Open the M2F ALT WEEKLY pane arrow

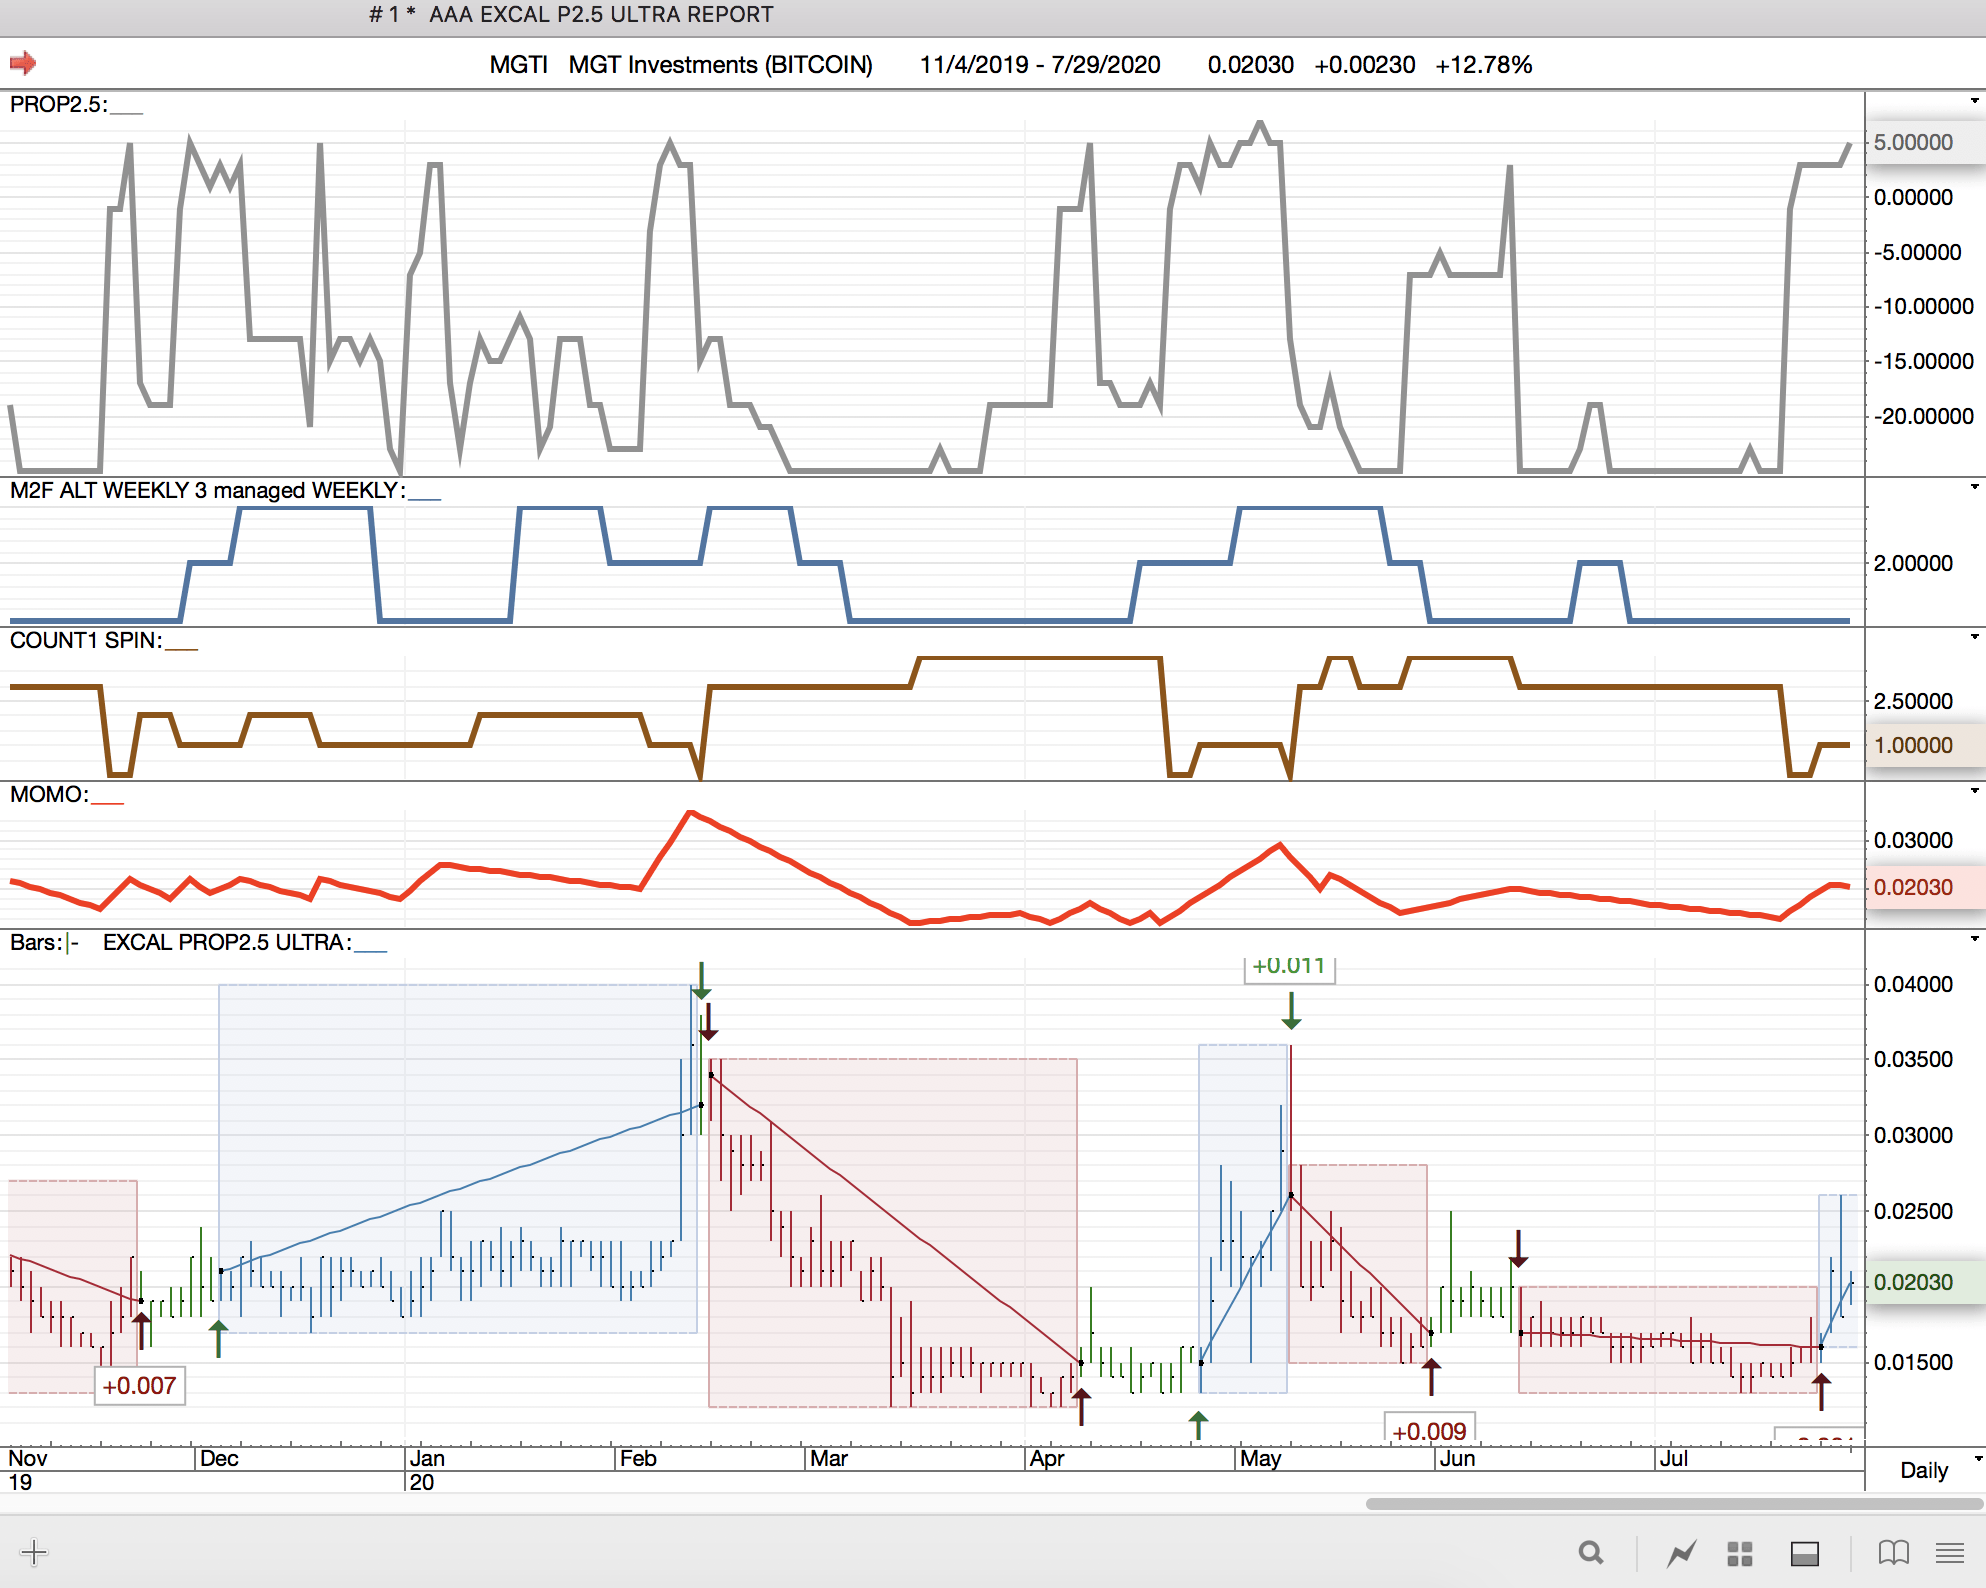[x=1974, y=487]
